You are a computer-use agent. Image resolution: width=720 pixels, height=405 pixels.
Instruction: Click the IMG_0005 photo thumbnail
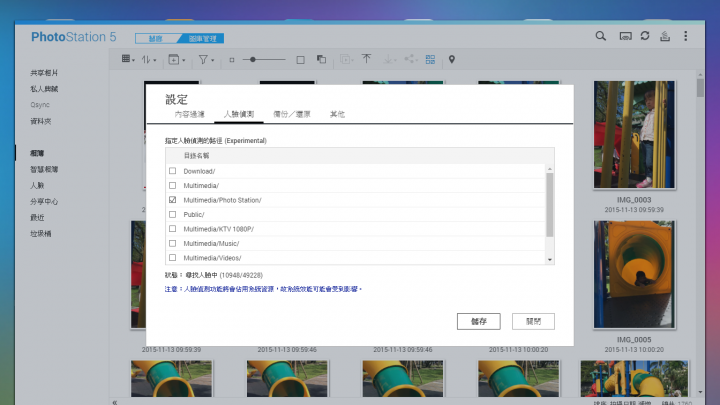click(x=634, y=275)
